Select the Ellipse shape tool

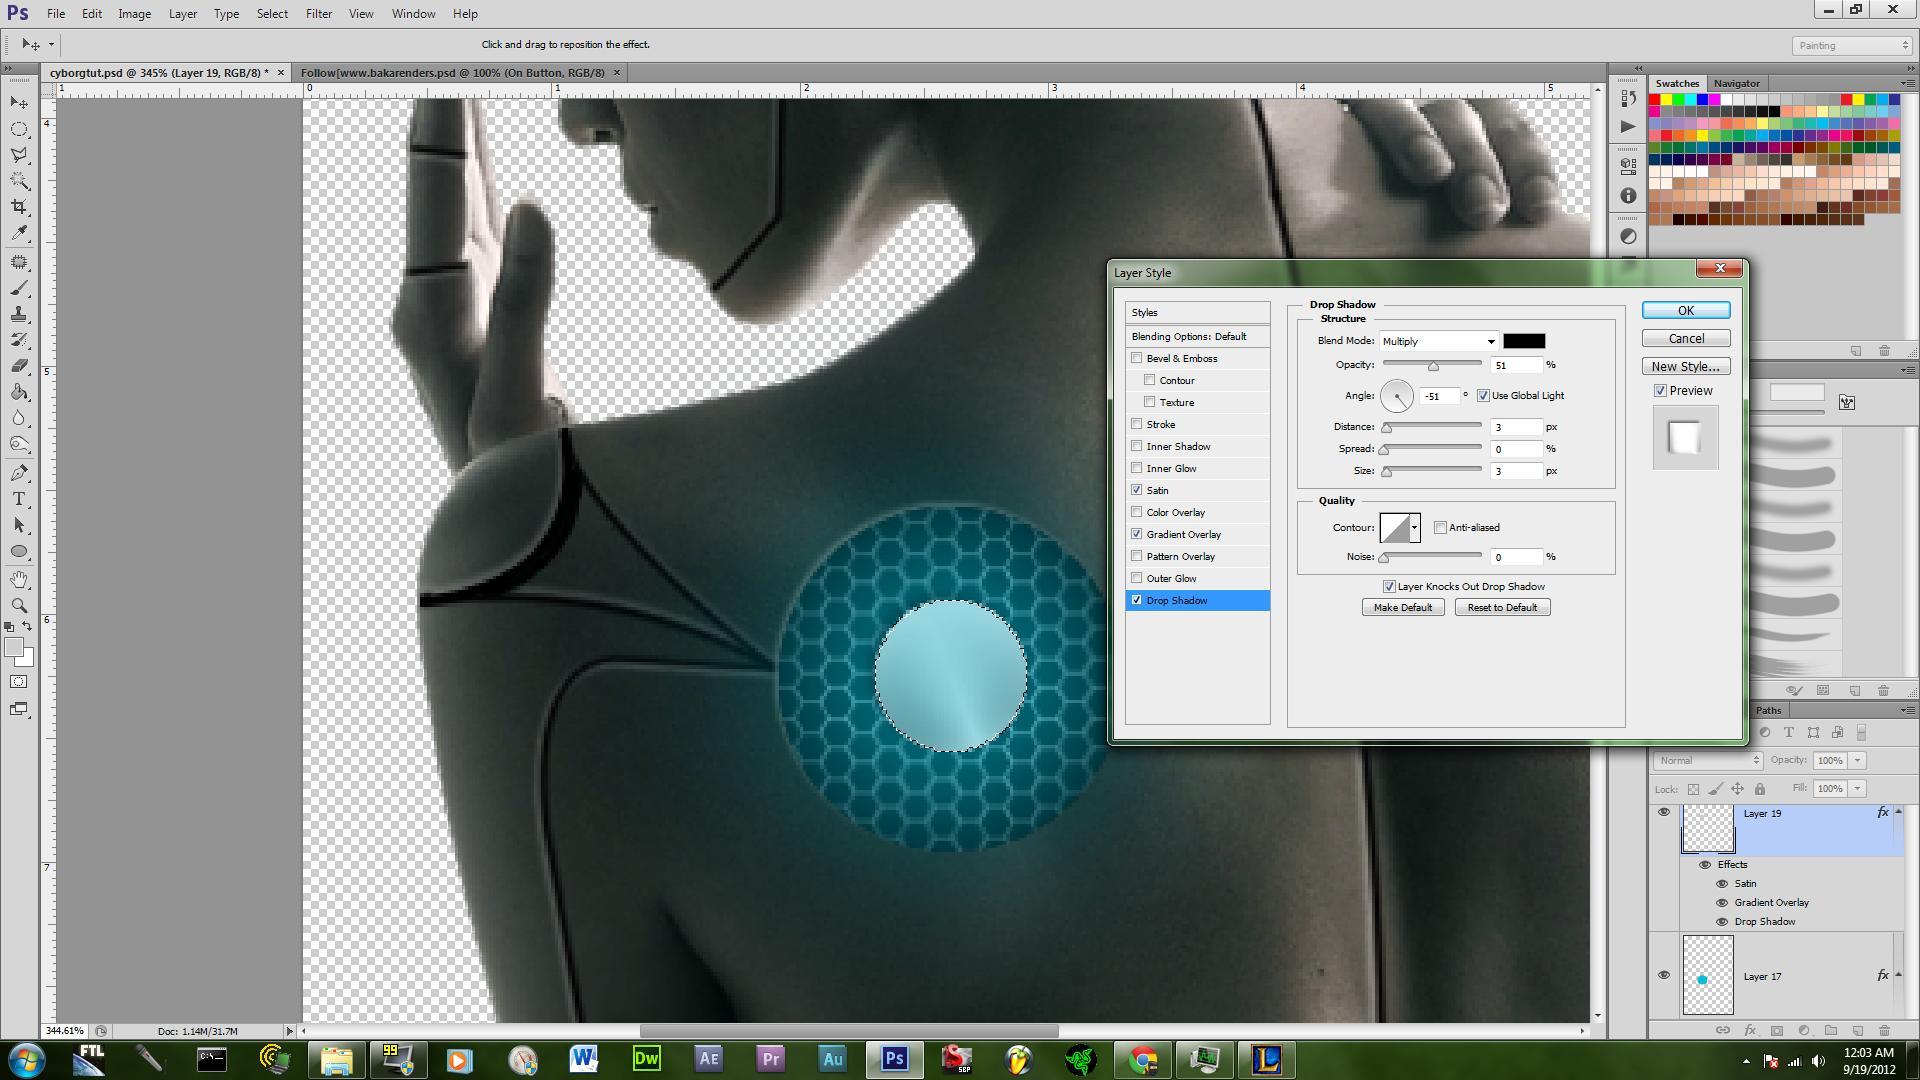coord(19,551)
